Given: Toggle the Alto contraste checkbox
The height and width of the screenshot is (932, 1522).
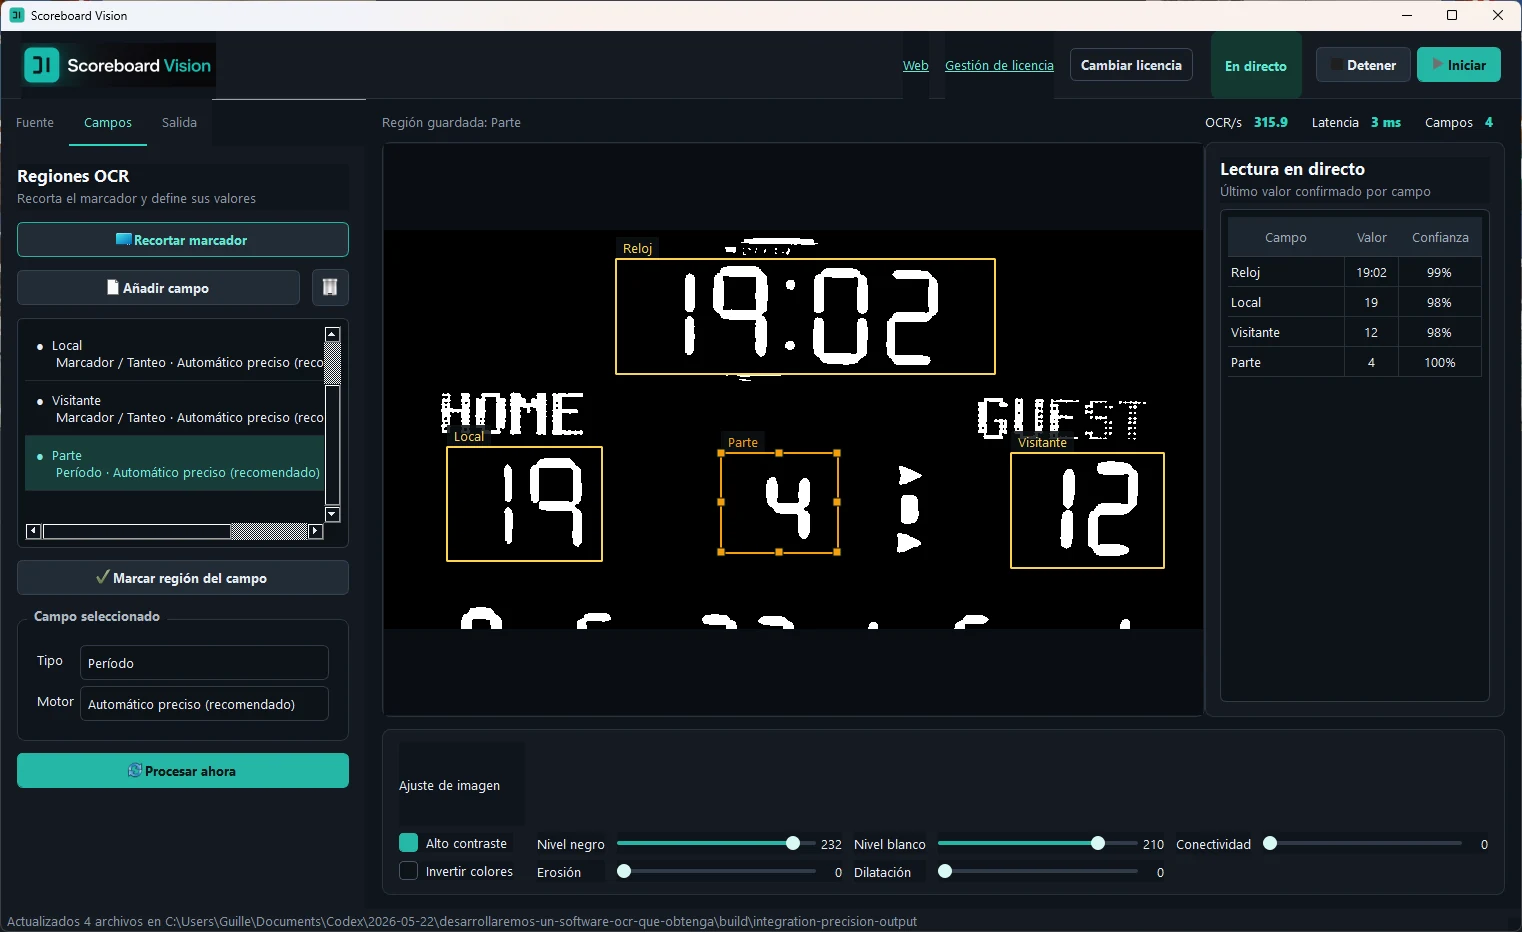Looking at the screenshot, I should 408,843.
